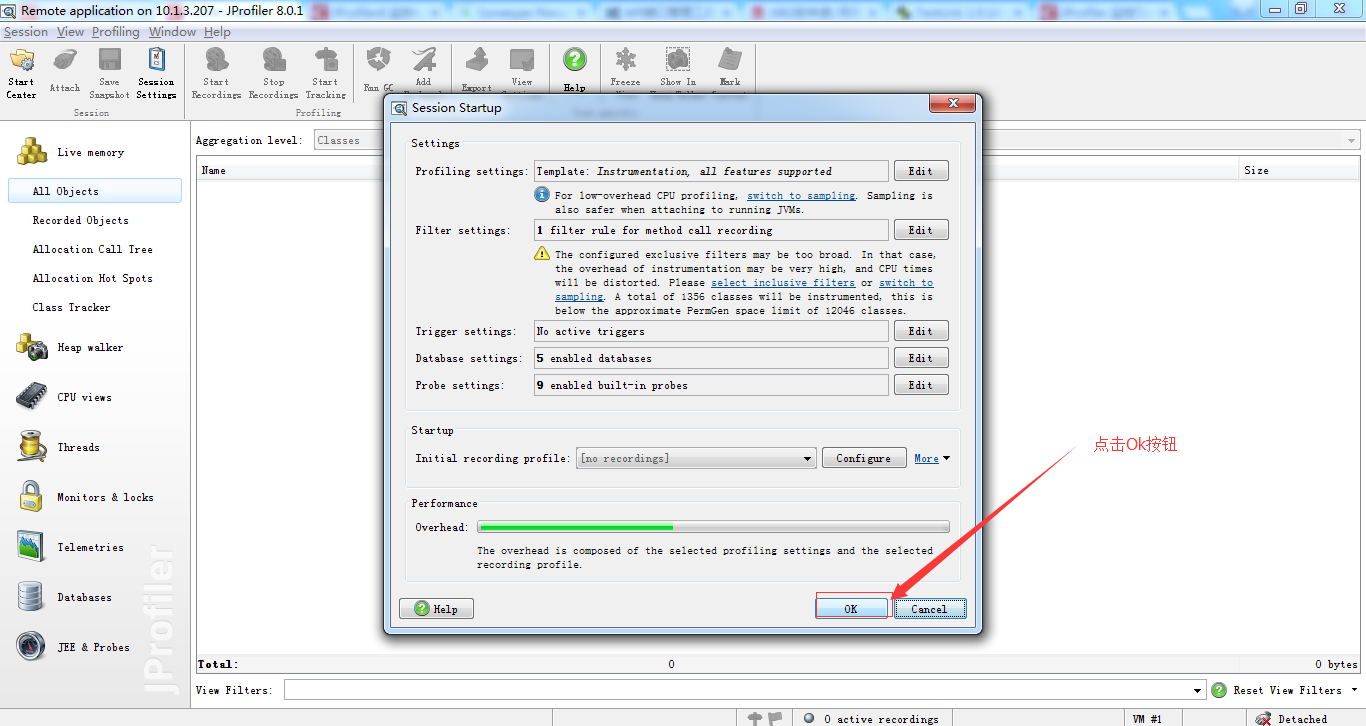
Task: Click OK in Session Startup dialog
Action: [x=851, y=608]
